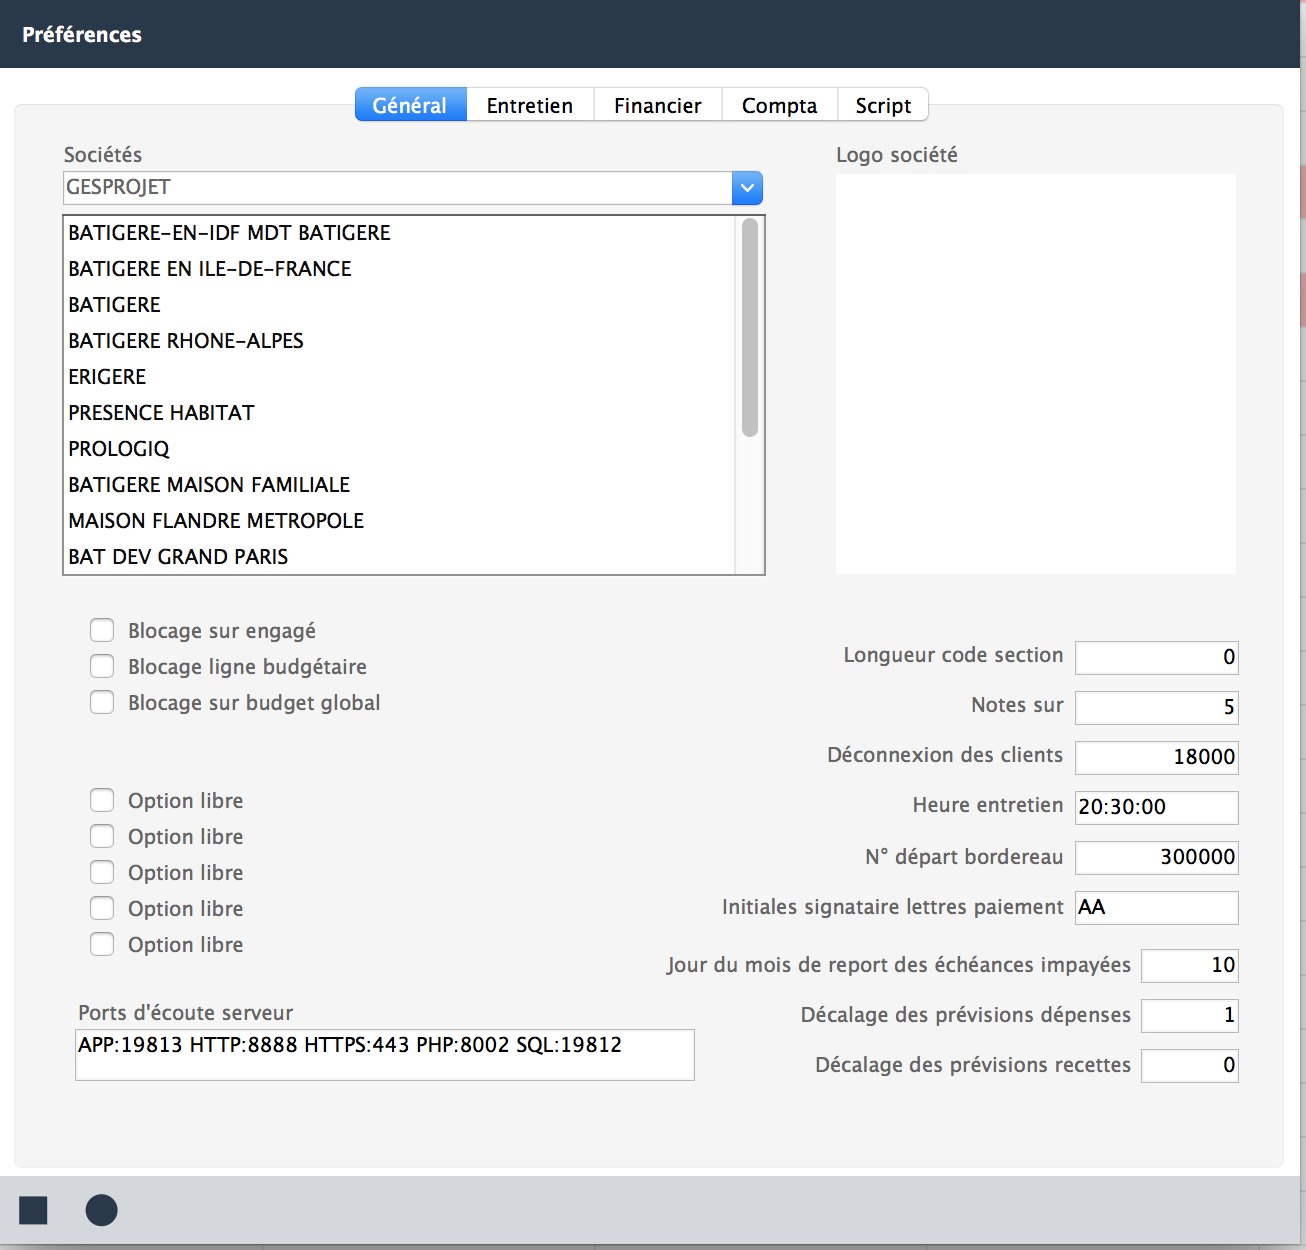Viewport: 1306px width, 1250px height.
Task: Pick PRESENCE HABITAT from the list
Action: pyautogui.click(x=400, y=413)
